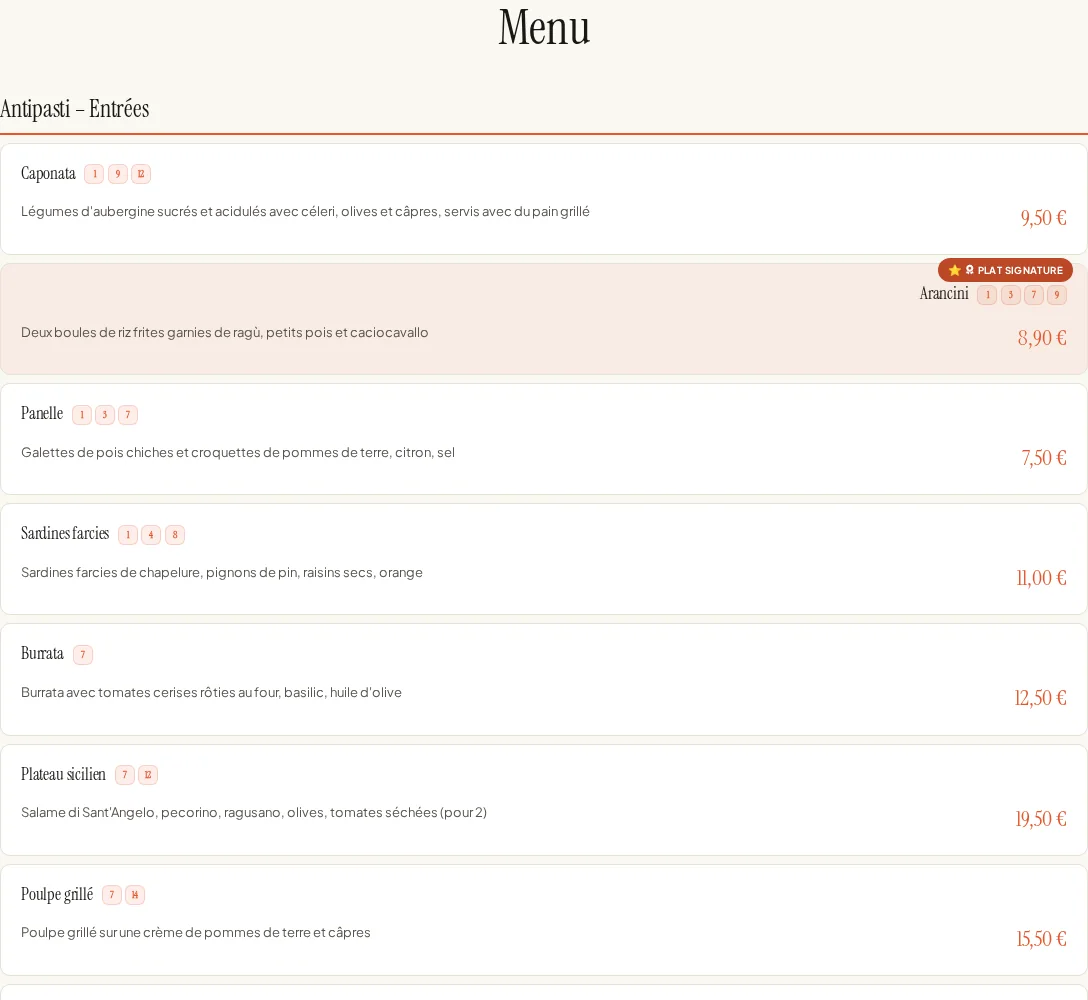Click the Burrata price 12,50 €
Image resolution: width=1088 pixels, height=1000 pixels.
(x=1040, y=698)
